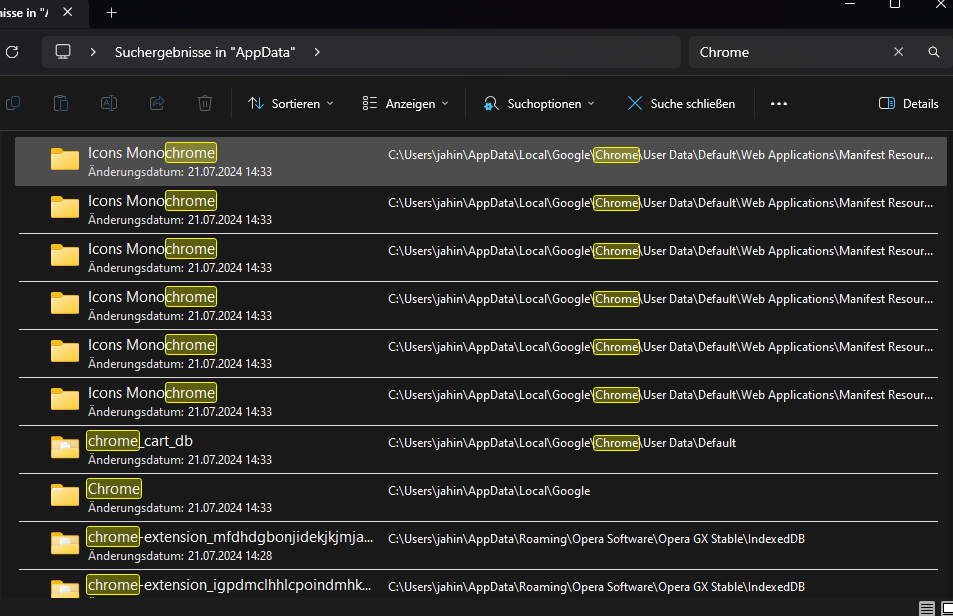Click the Paste toolbar icon
This screenshot has width=953, height=616.
[x=61, y=103]
